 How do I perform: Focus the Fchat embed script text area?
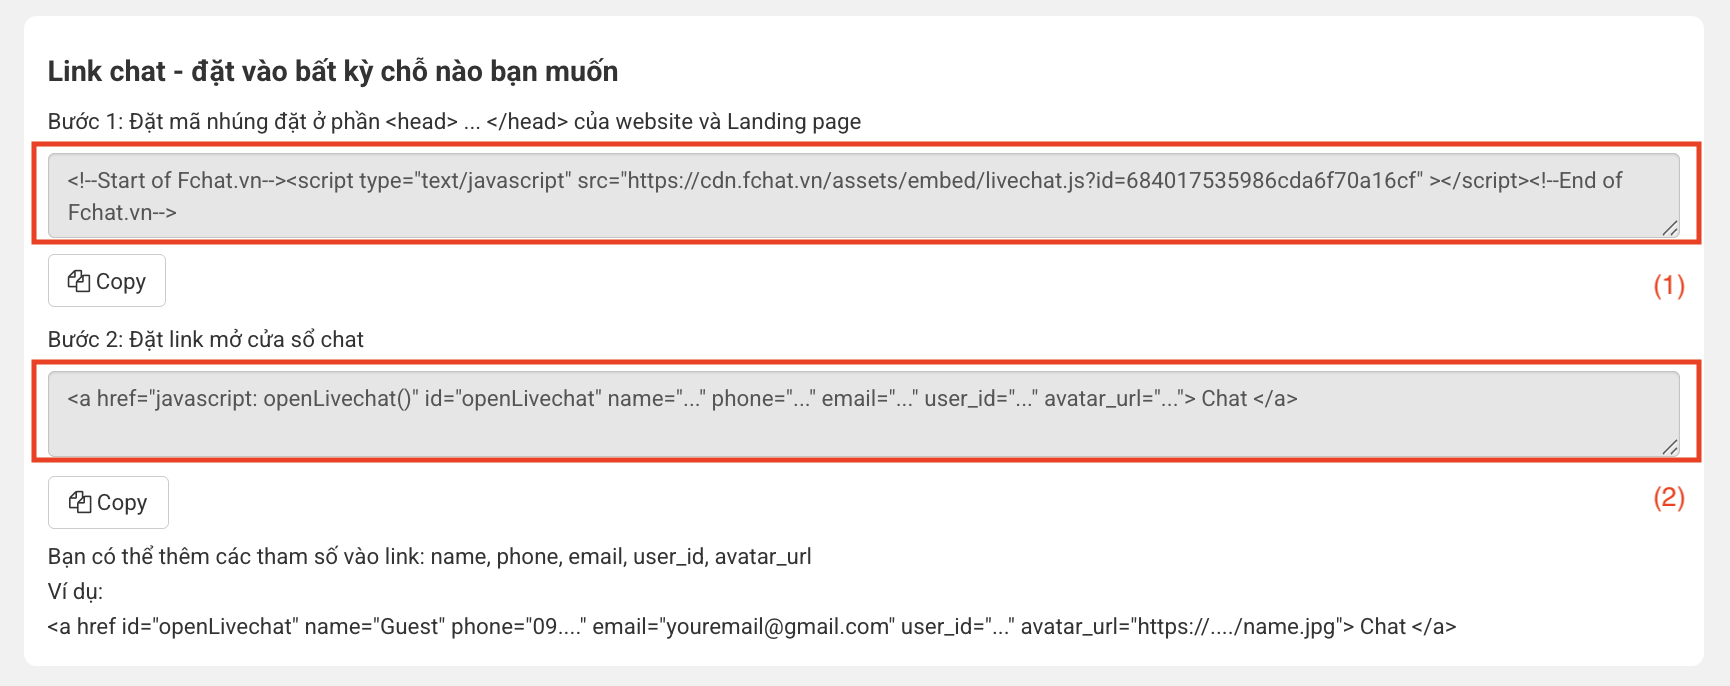click(864, 195)
